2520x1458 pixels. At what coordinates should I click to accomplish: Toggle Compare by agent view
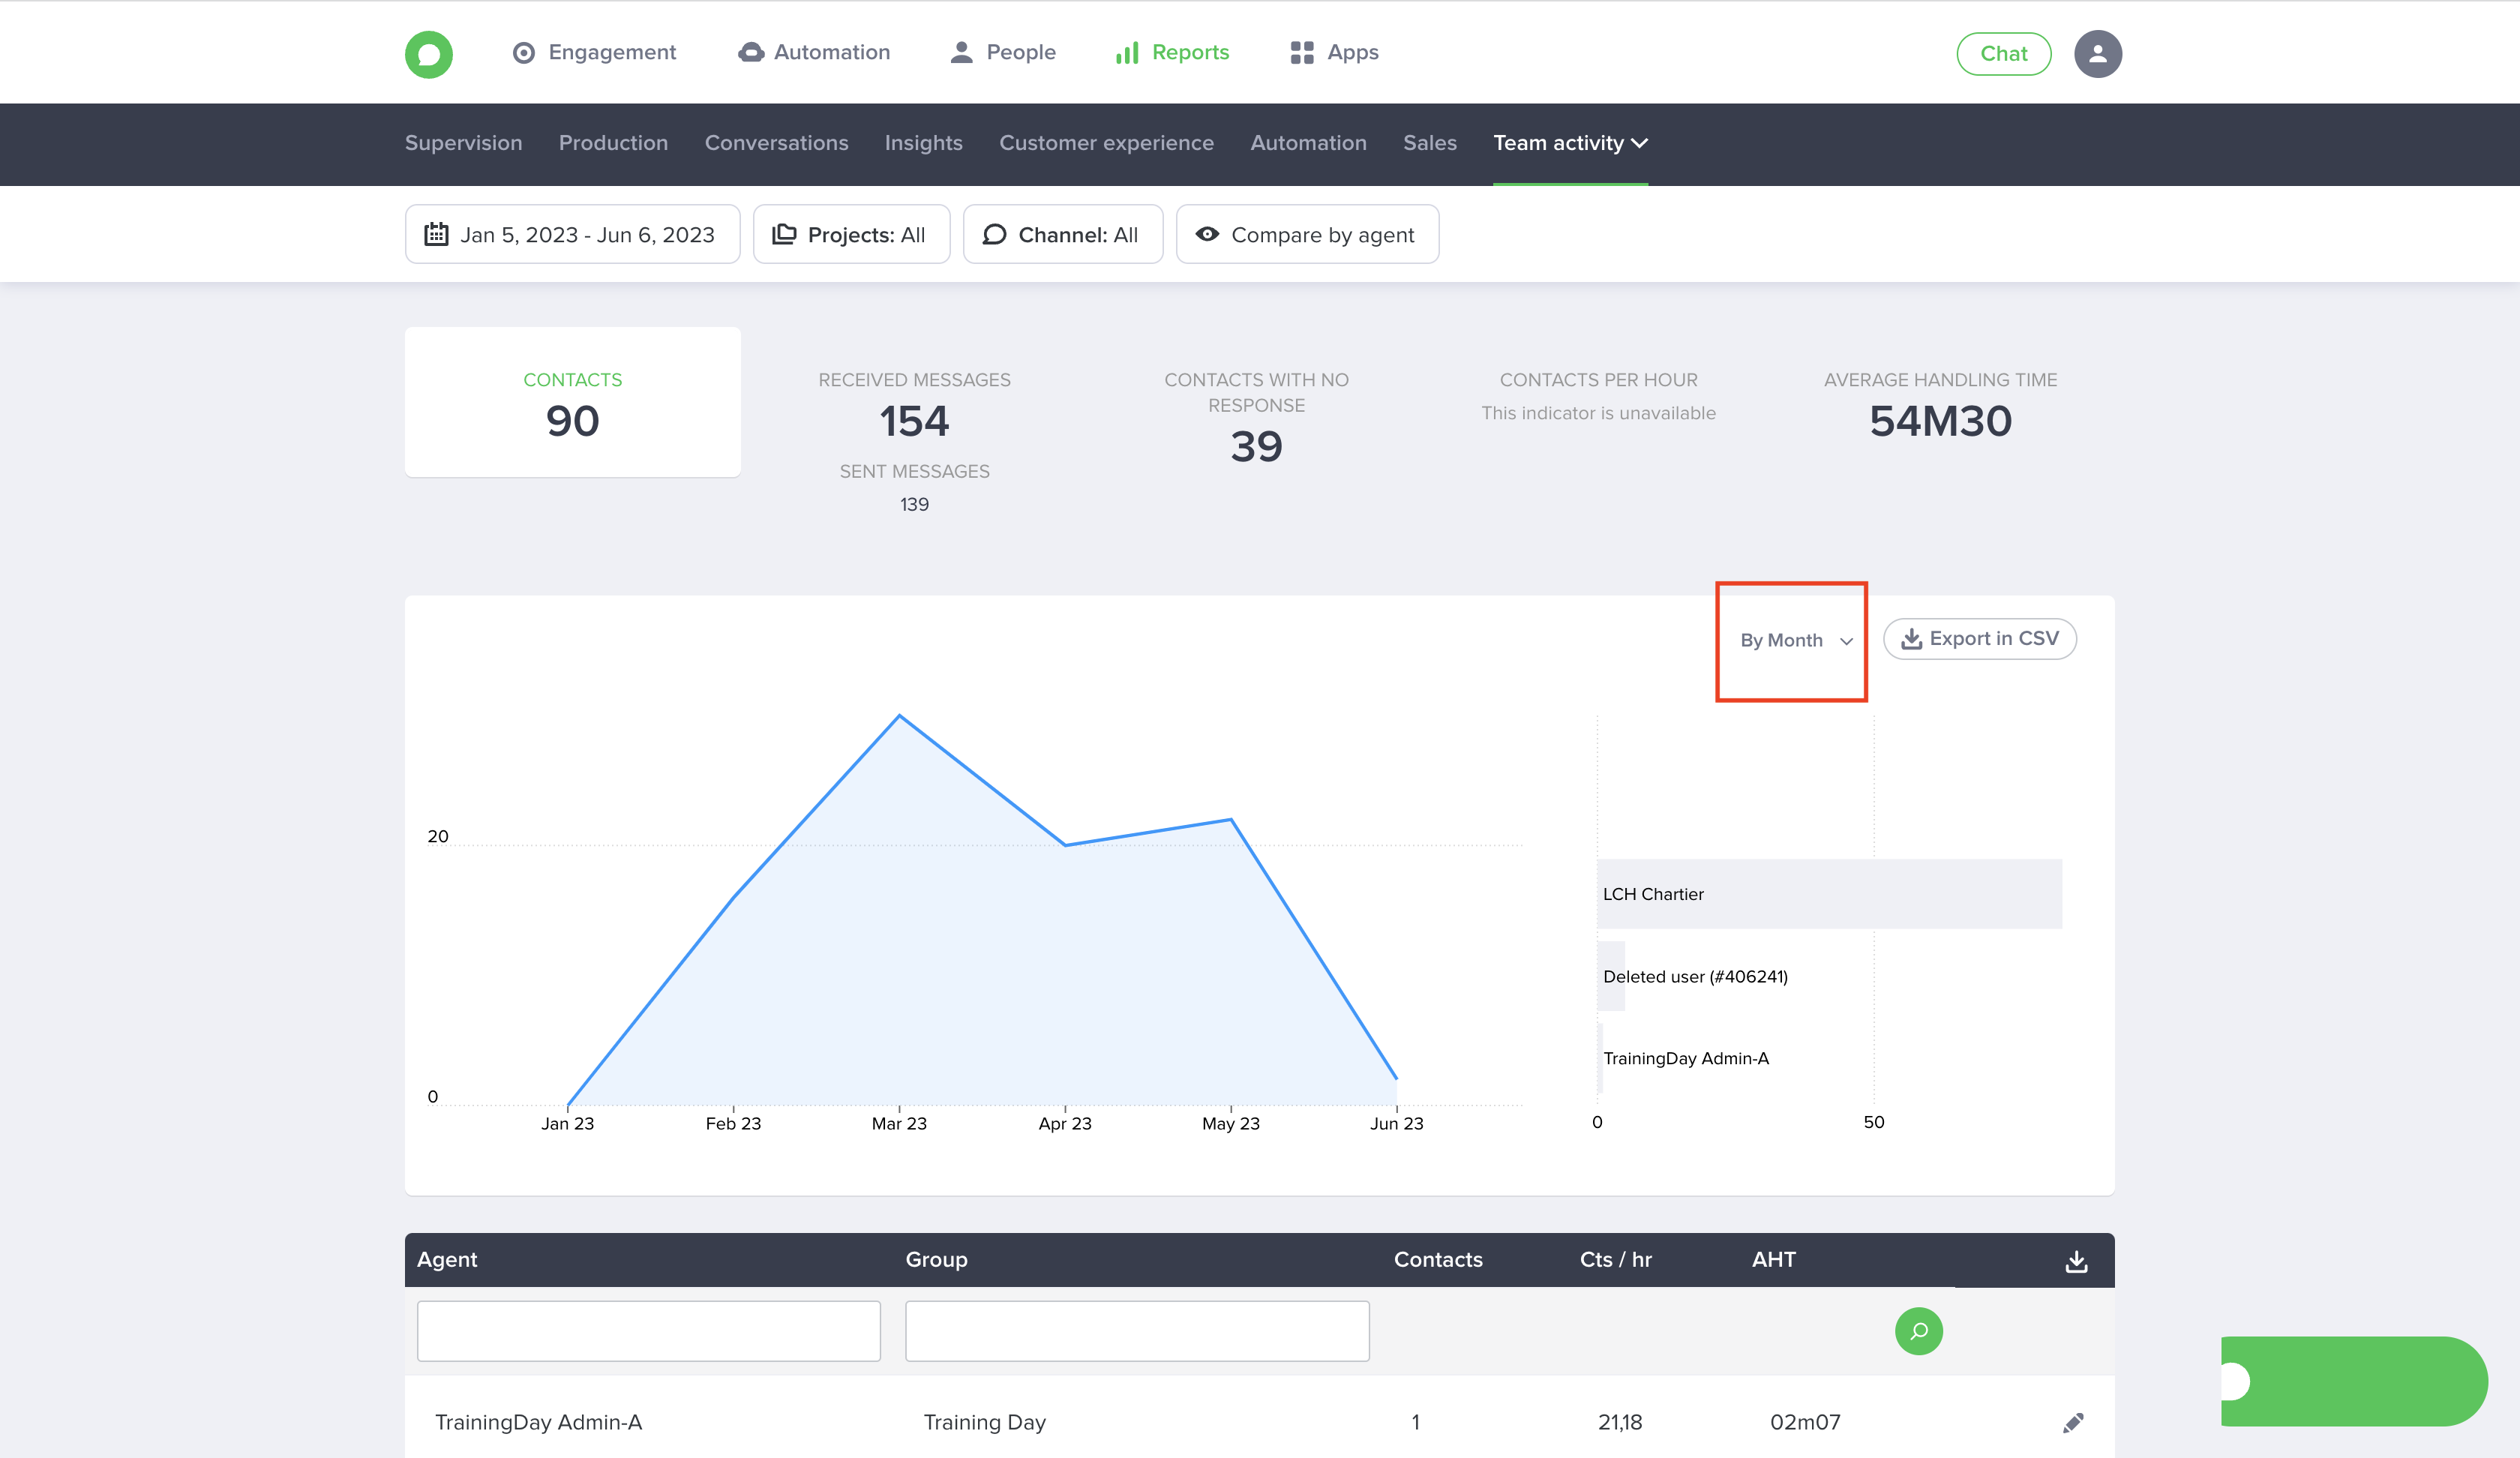(x=1306, y=235)
